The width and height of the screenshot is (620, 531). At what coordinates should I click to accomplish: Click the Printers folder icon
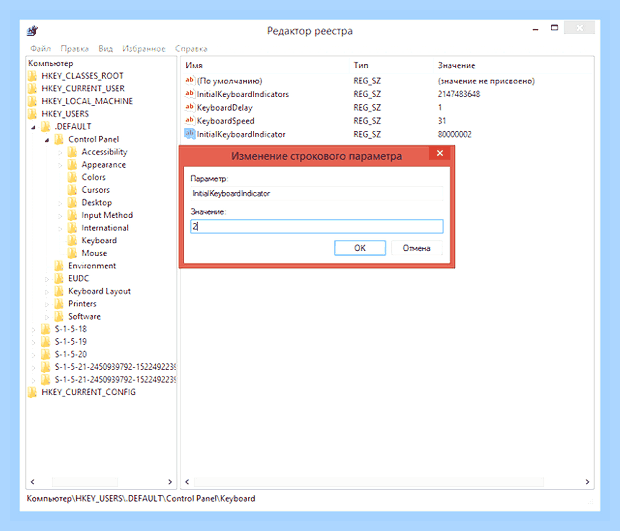[x=59, y=304]
